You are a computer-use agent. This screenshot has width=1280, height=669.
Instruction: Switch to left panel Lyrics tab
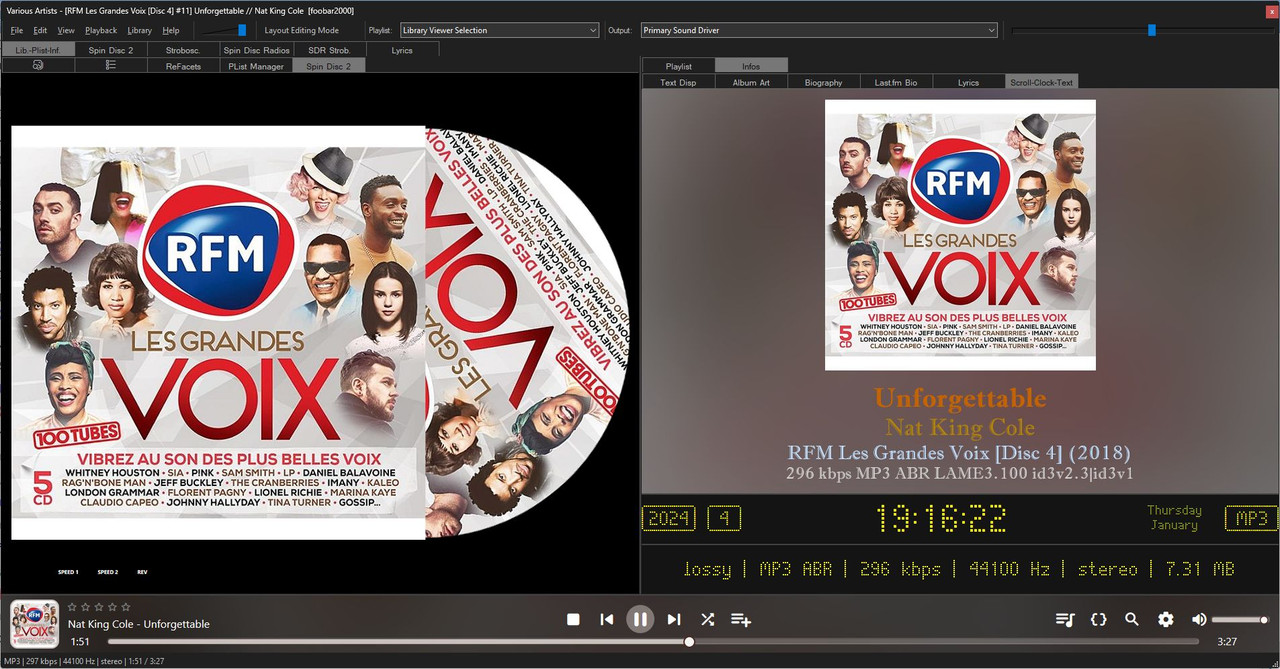[x=402, y=49]
